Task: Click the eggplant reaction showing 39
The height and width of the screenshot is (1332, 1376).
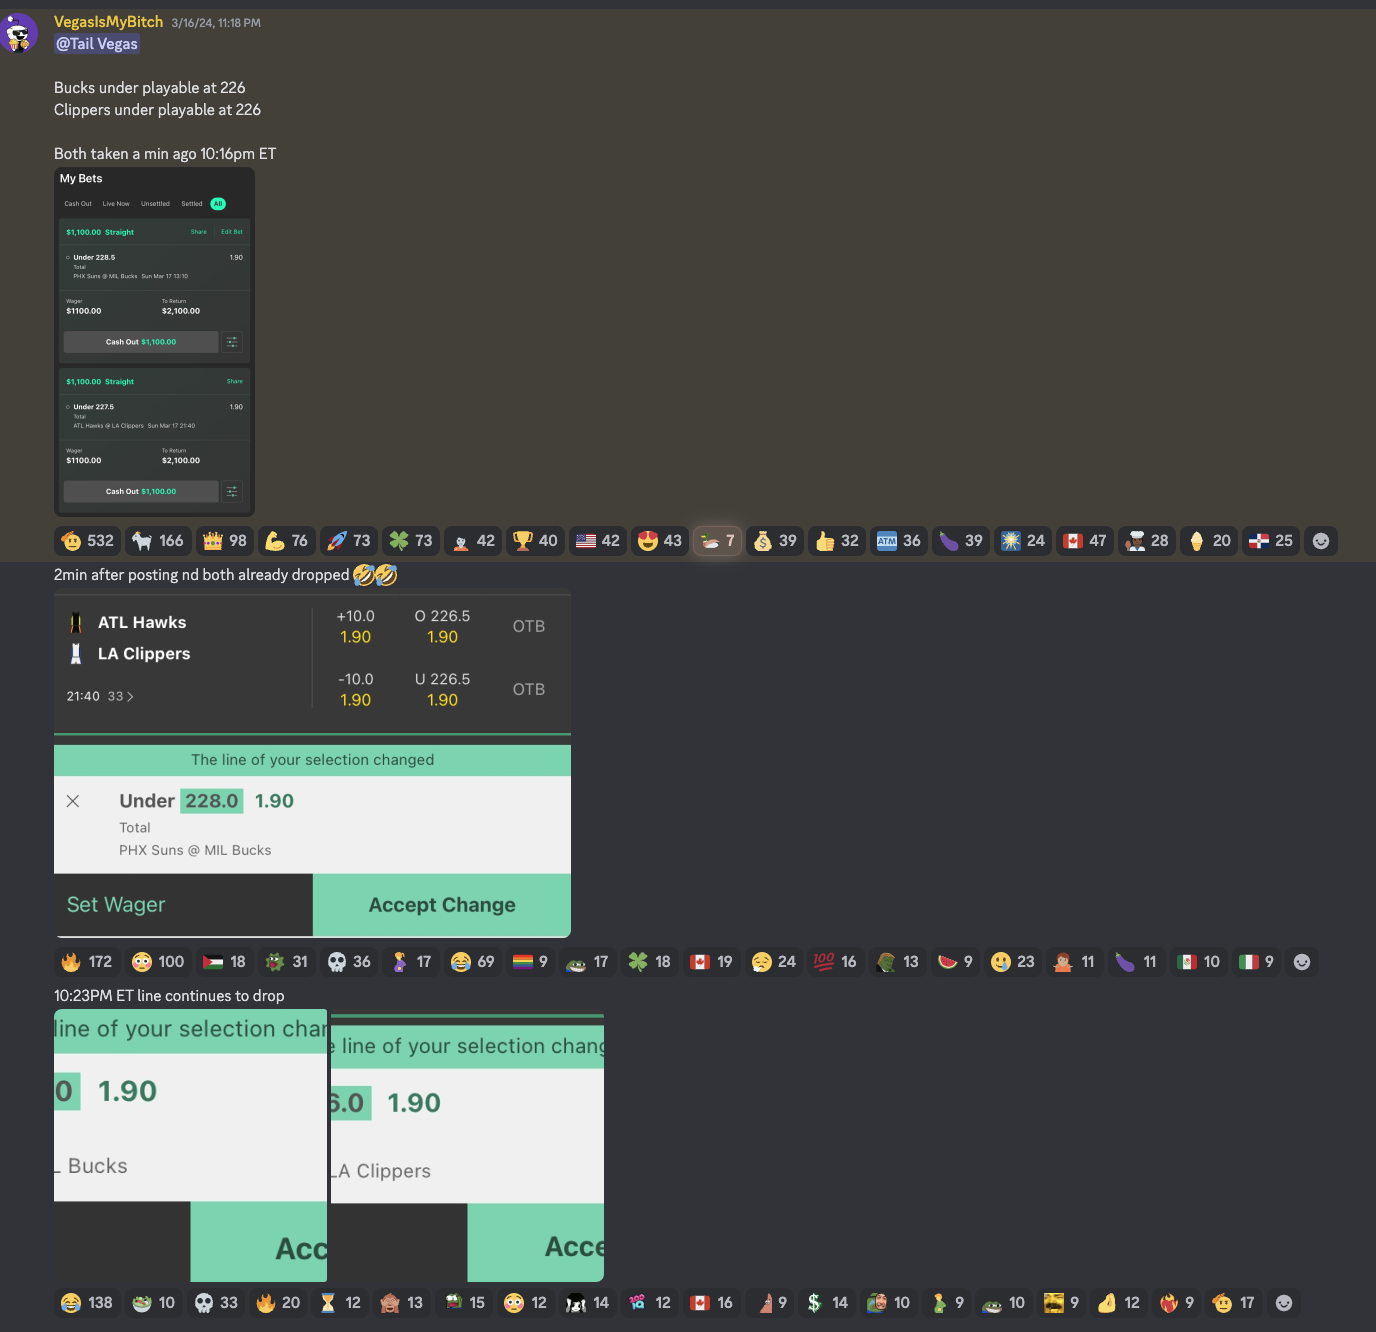Action: [961, 541]
